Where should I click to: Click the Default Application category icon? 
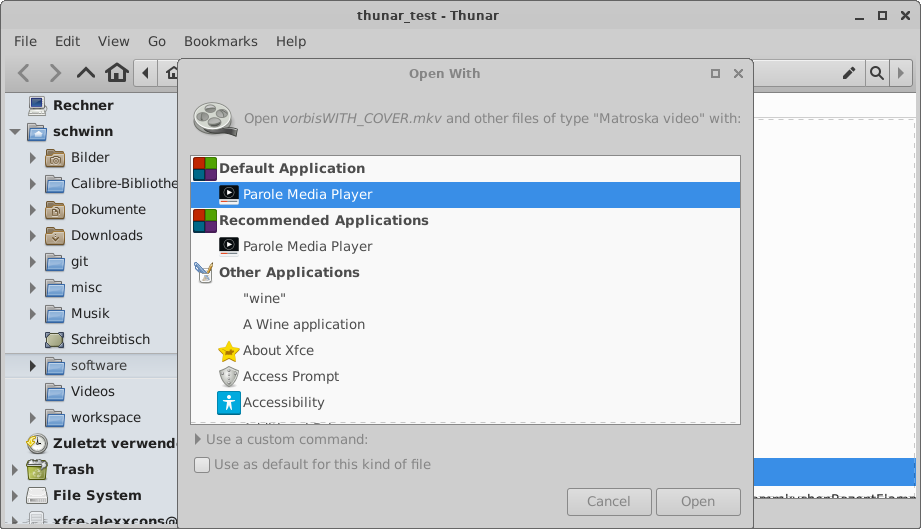tap(204, 169)
